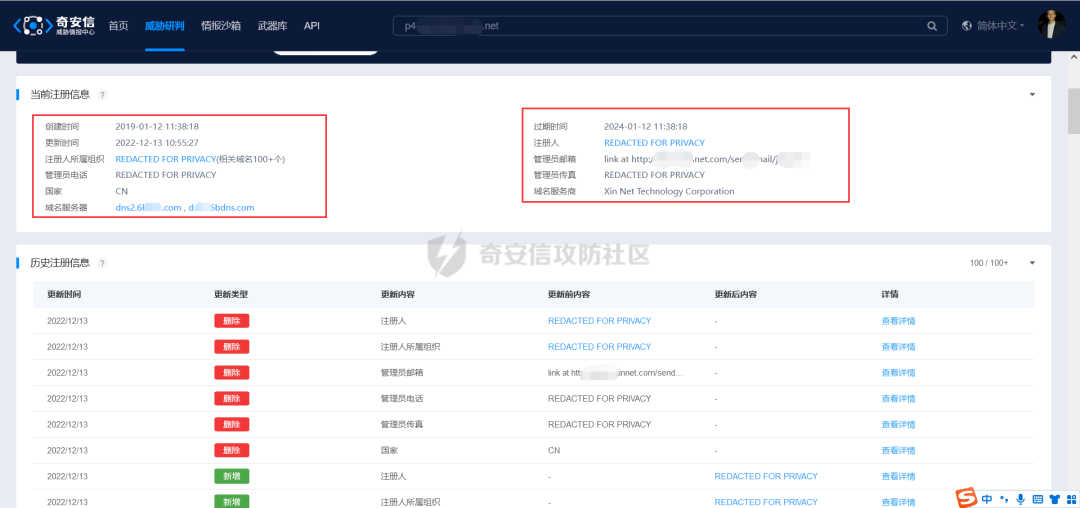Click the 管理员传真 REDACTED FOR PRIVACY value
Image resolution: width=1080 pixels, height=508 pixels.
pos(654,175)
